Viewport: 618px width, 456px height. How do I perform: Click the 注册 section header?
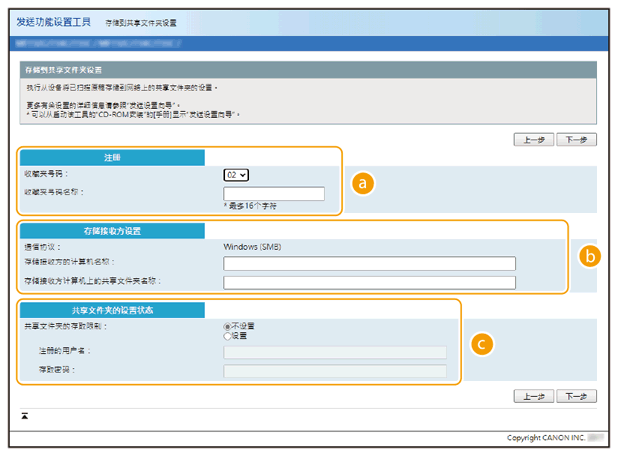(x=112, y=157)
